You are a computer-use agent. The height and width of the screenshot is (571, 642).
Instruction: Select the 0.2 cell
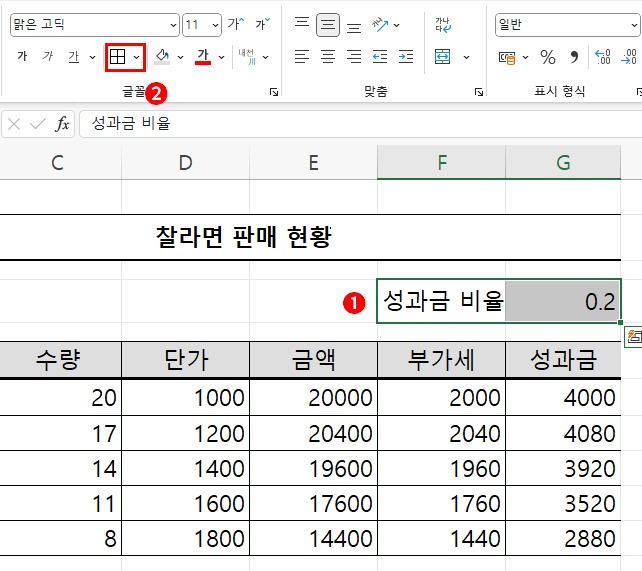click(563, 301)
